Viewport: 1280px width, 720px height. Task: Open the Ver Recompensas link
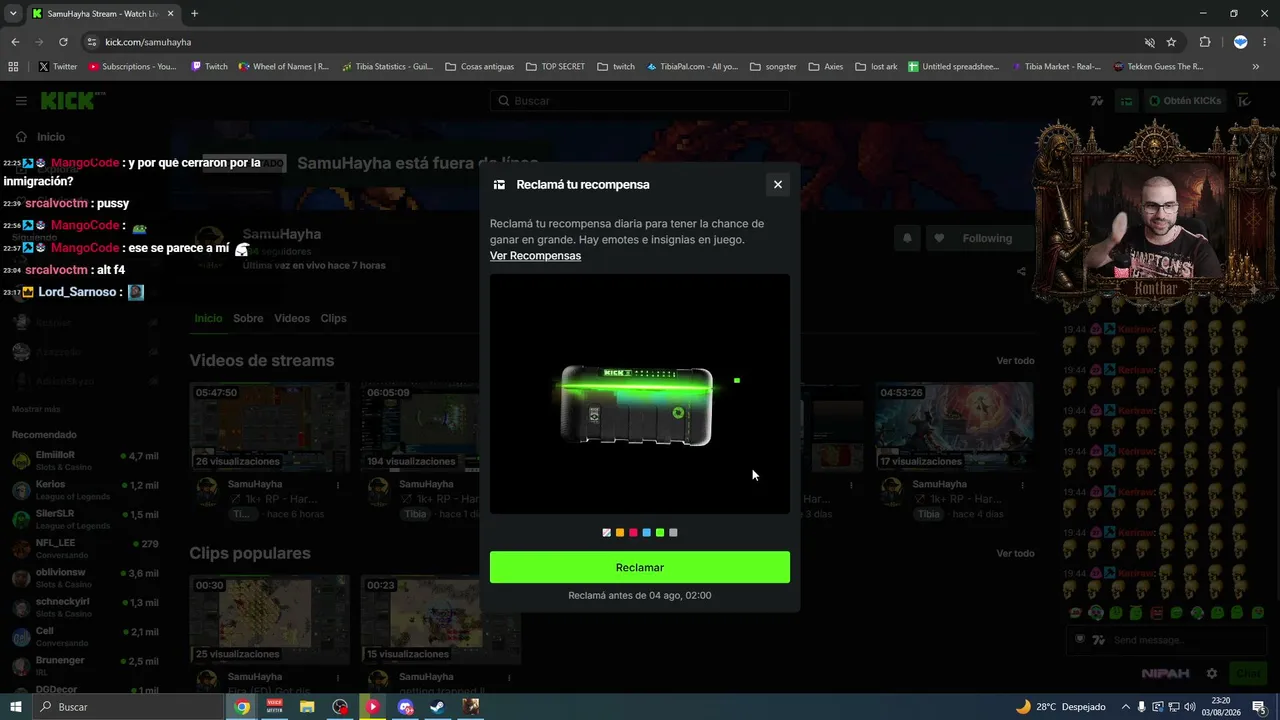click(x=535, y=256)
